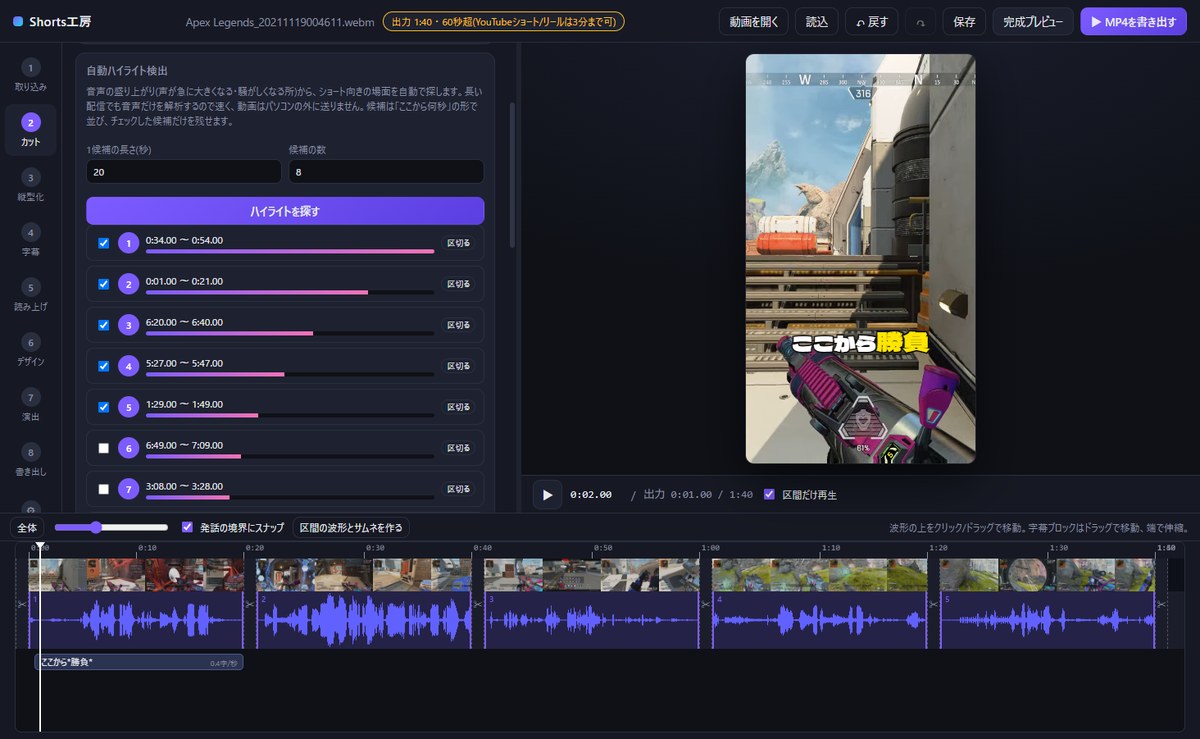
Task: Click waveform of timeline segment 4
Action: pyautogui.click(x=819, y=620)
